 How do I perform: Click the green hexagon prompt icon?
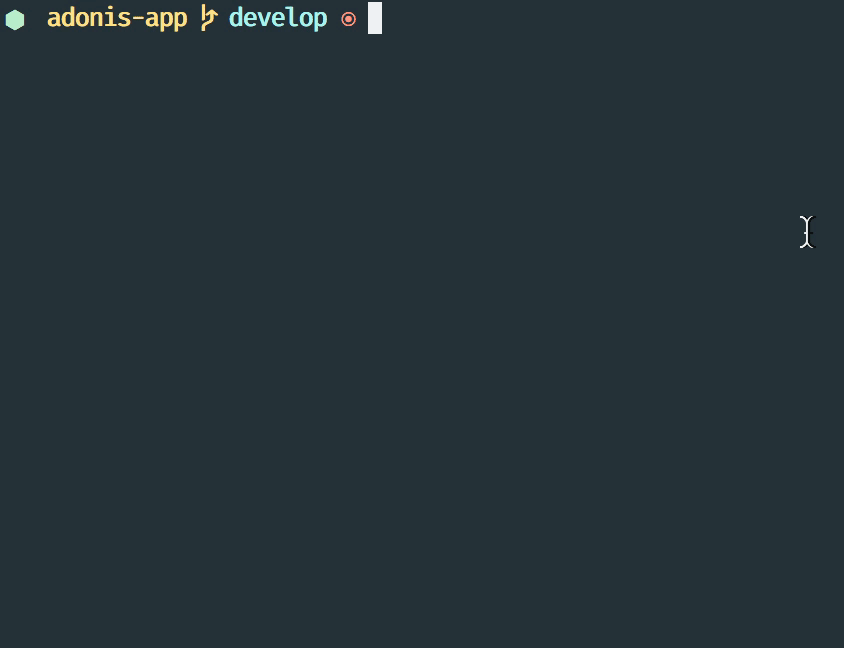15,19
